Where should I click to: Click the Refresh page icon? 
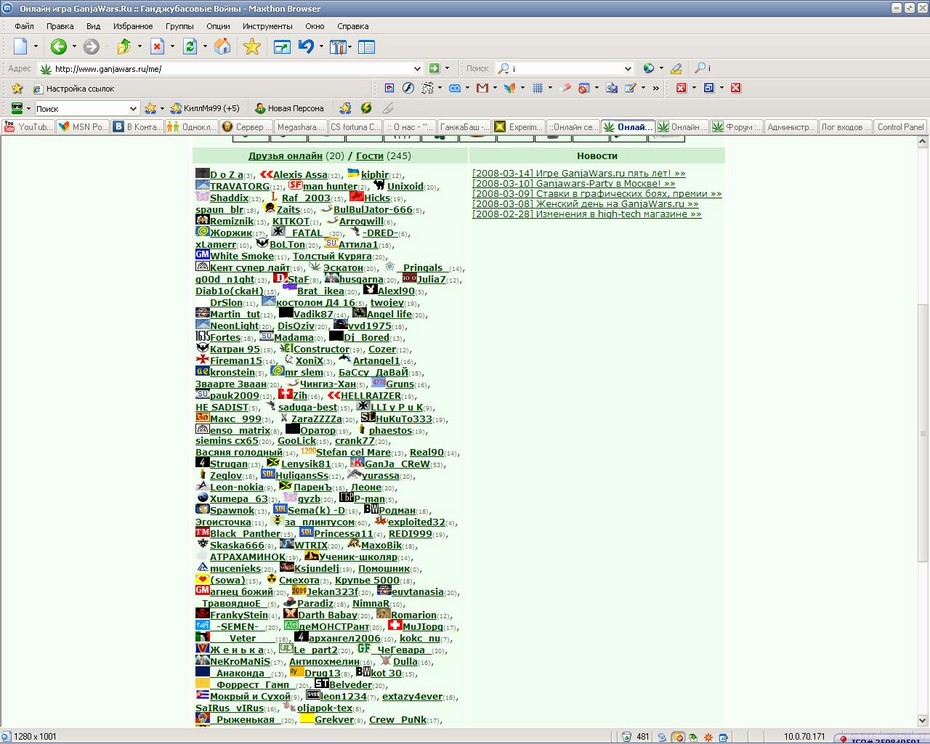(x=190, y=47)
